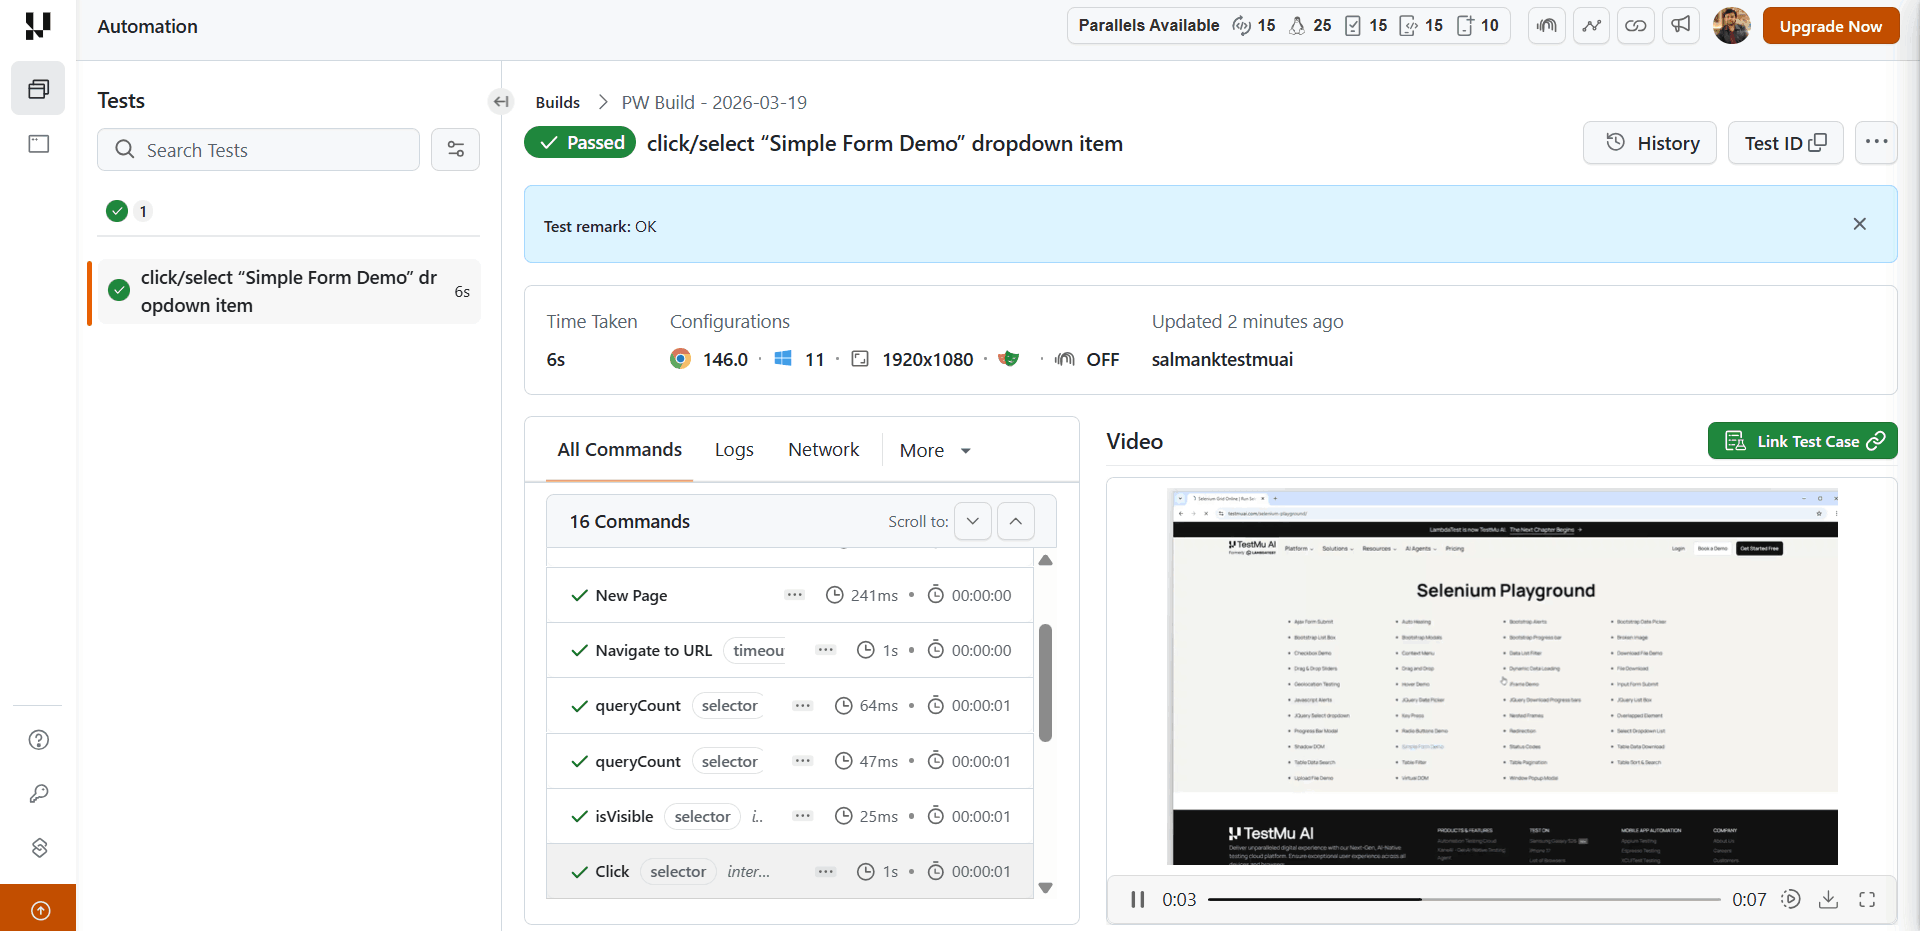Switch to the Logs tab
The image size is (1920, 931).
pyautogui.click(x=733, y=449)
